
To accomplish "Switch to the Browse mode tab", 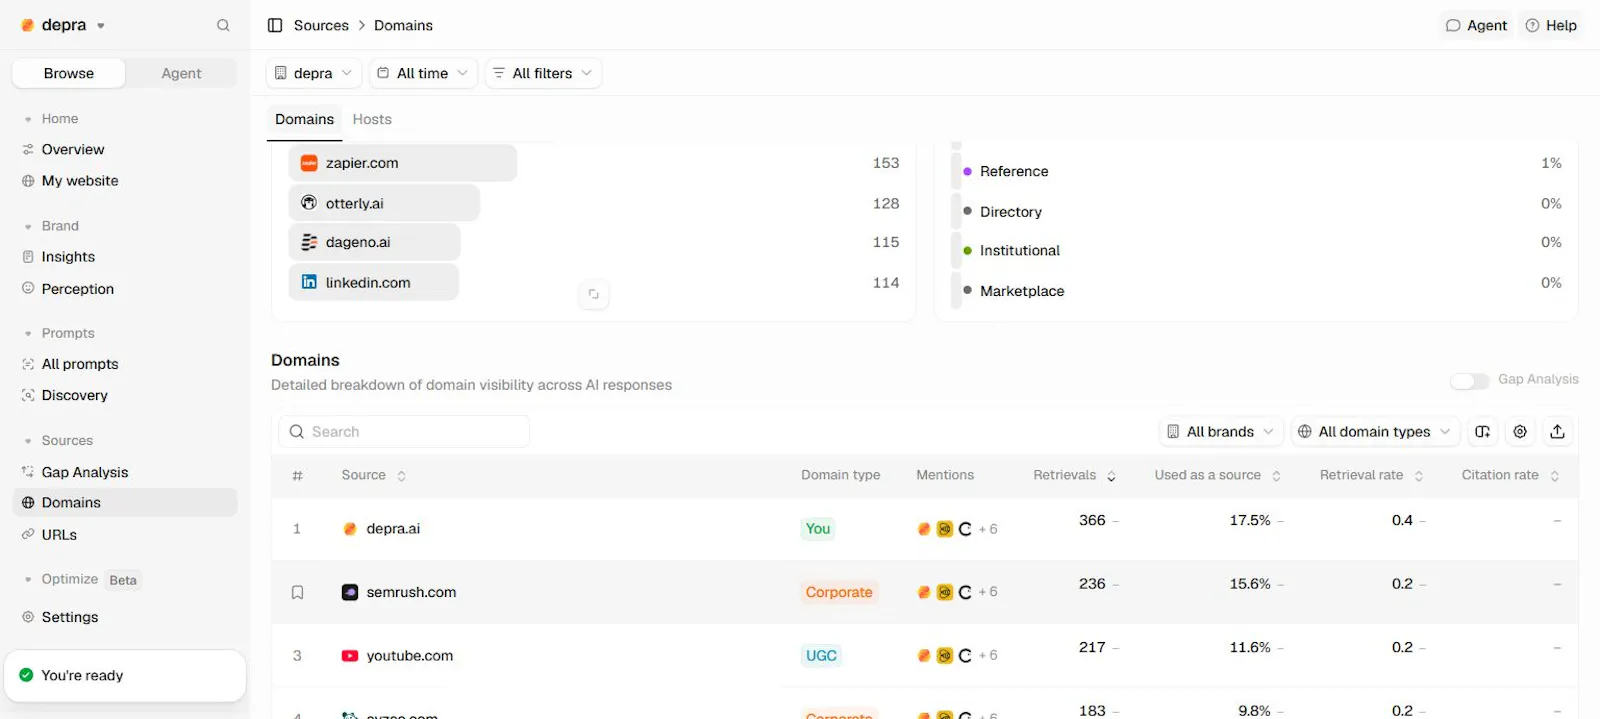I will (69, 73).
